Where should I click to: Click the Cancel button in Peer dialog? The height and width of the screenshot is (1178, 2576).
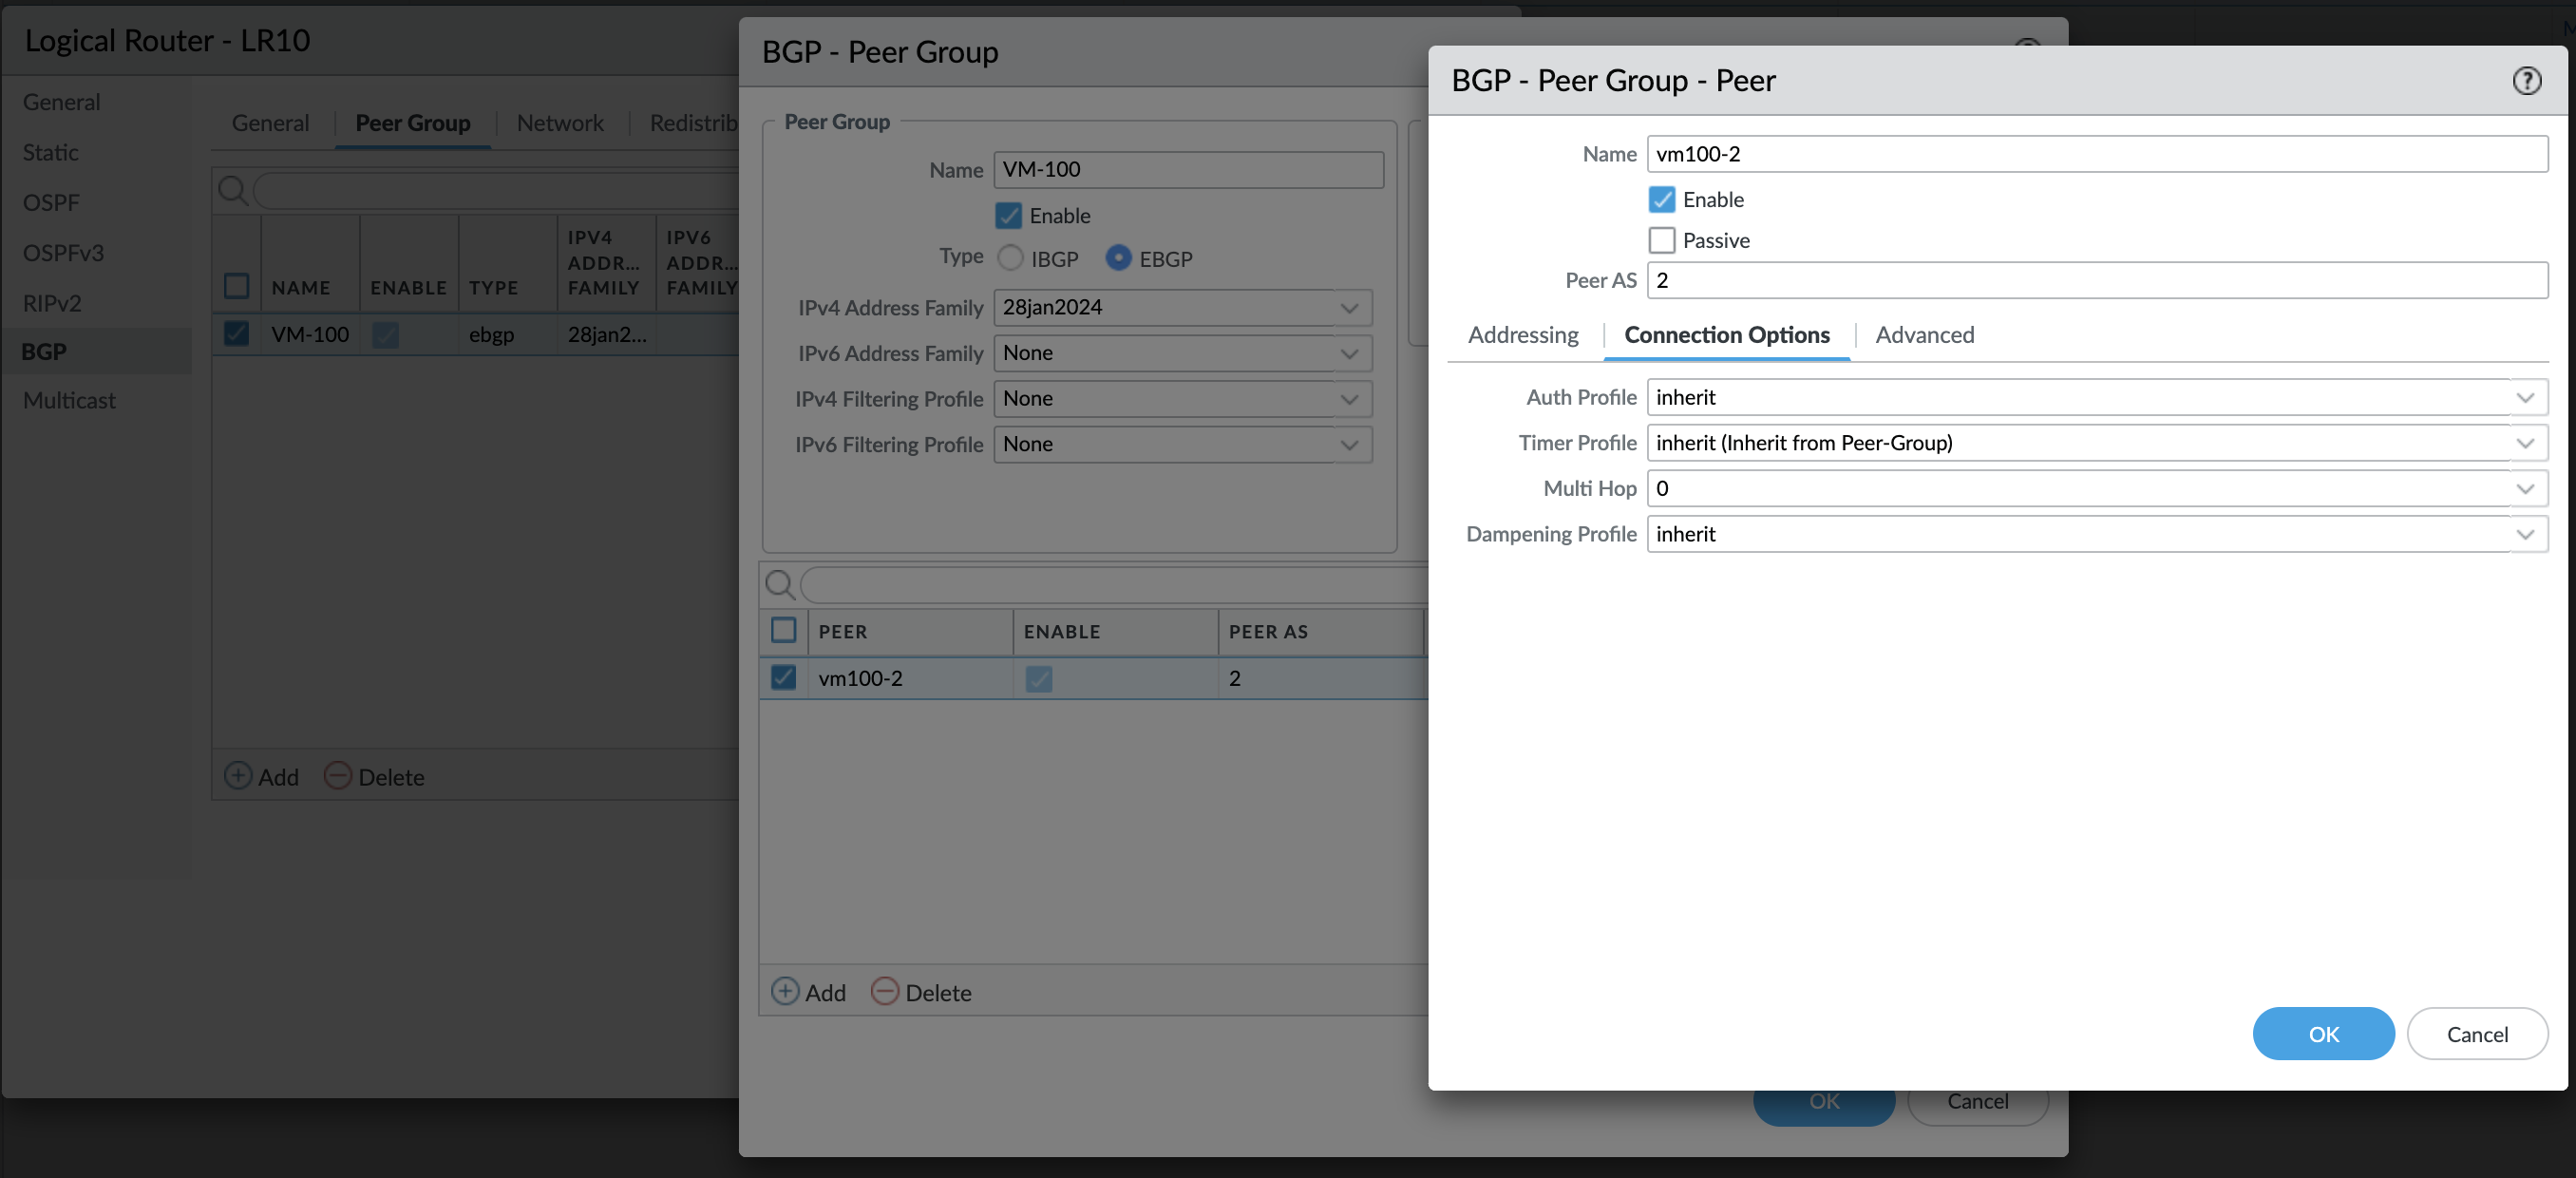[x=2476, y=1033]
